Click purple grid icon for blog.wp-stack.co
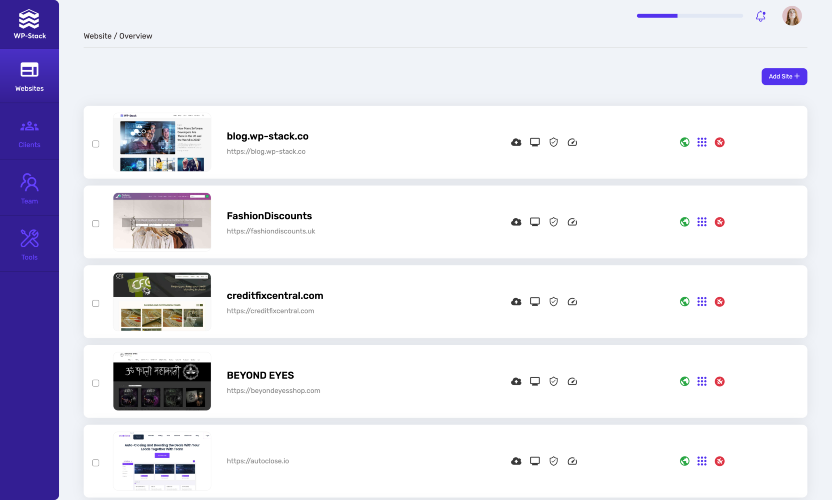 click(x=702, y=142)
